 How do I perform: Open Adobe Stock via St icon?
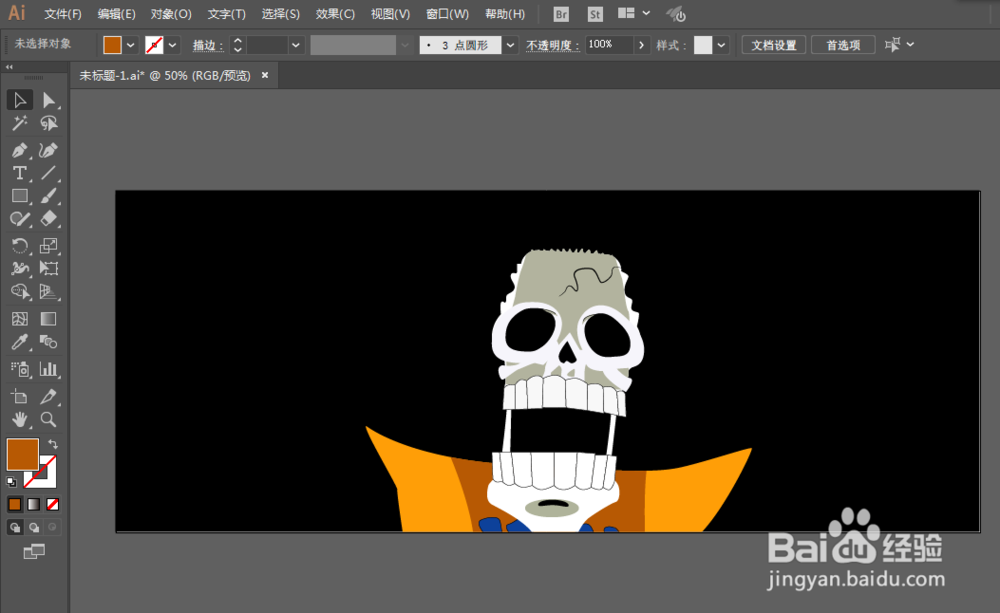pos(595,14)
